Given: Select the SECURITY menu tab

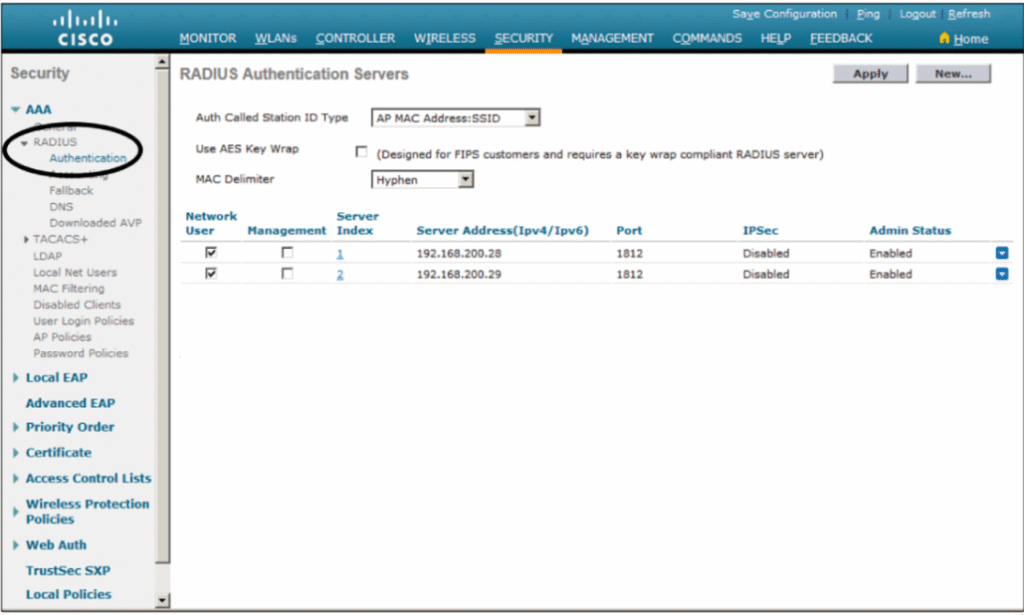Looking at the screenshot, I should coord(524,39).
